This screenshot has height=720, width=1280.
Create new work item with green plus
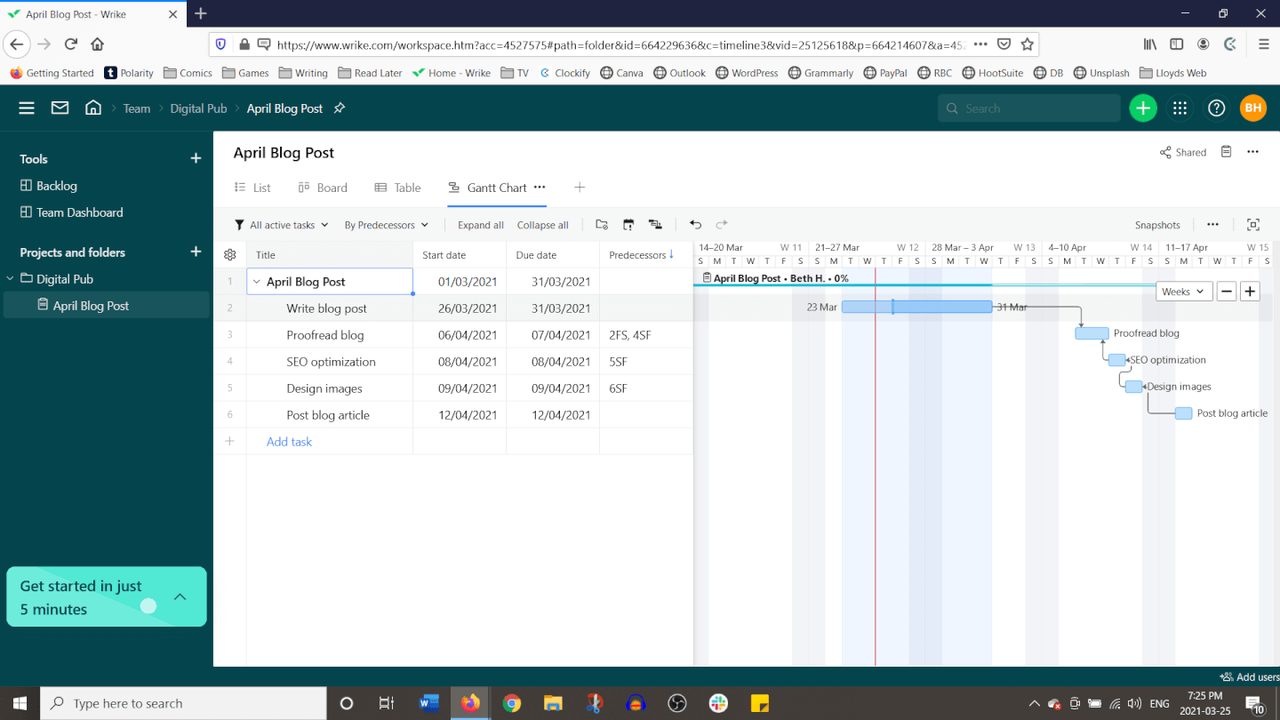coord(1143,107)
